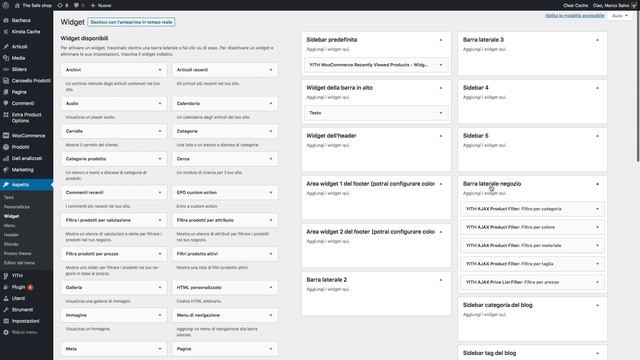Collapse Sidebar predefinita panel arrow
The image size is (640, 360).
point(441,40)
